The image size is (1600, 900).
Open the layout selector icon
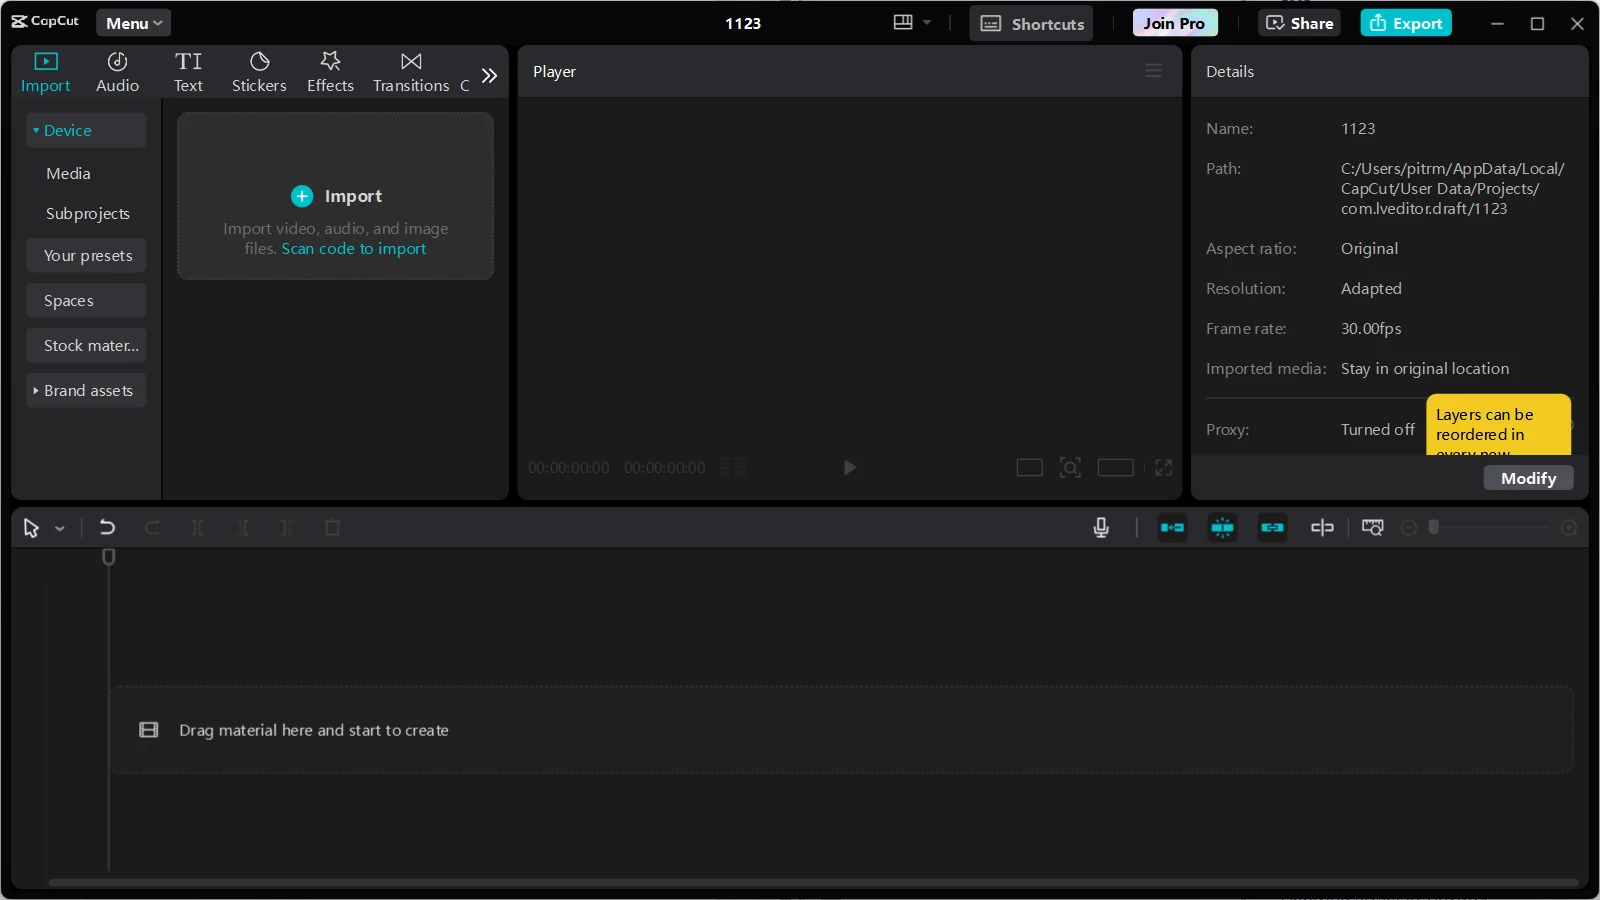pos(903,22)
